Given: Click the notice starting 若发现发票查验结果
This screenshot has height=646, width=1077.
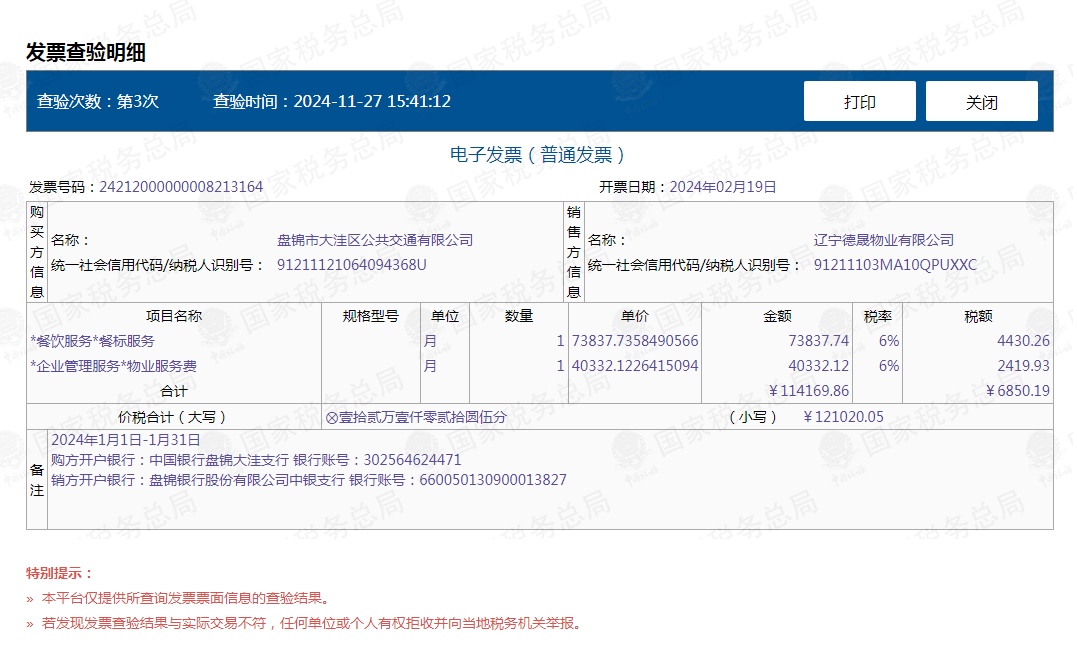Looking at the screenshot, I should point(313,623).
